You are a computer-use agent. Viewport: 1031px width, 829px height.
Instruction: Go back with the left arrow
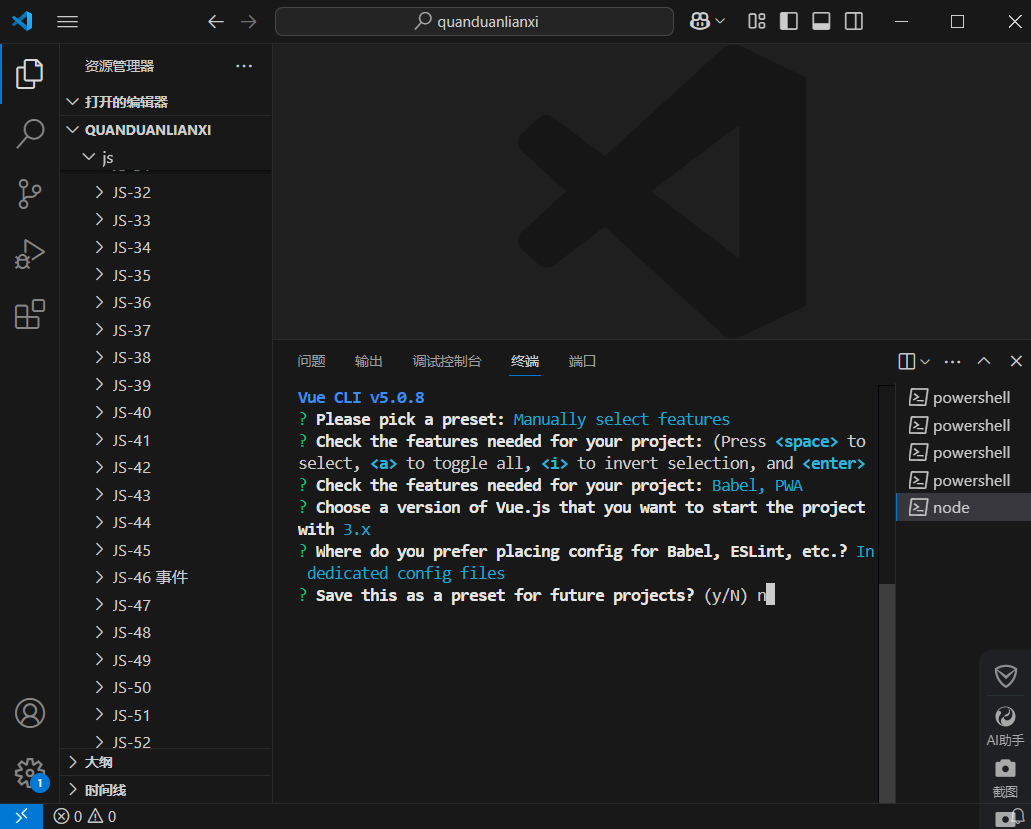(x=216, y=22)
